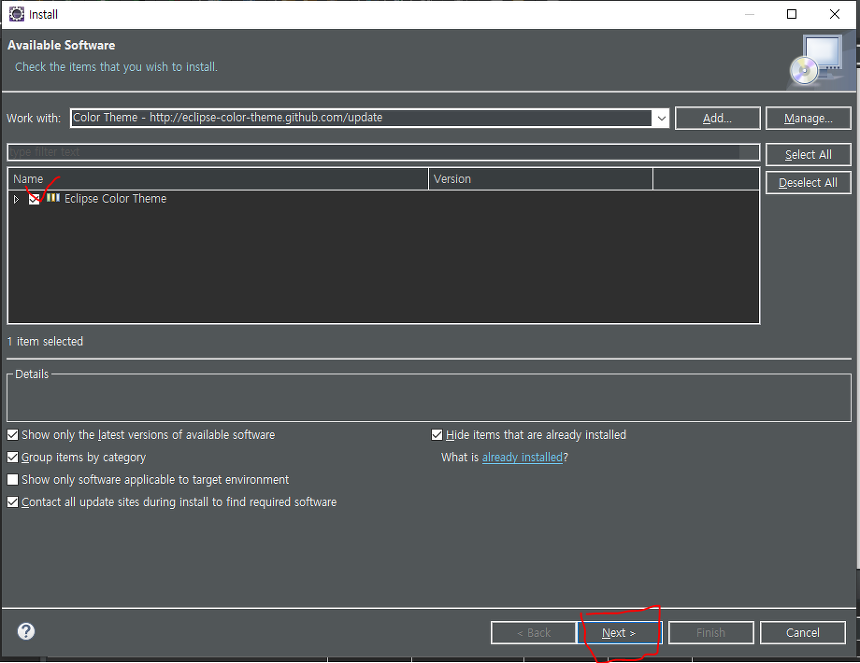Open the help question mark icon
Image resolution: width=860 pixels, height=663 pixels.
point(26,631)
